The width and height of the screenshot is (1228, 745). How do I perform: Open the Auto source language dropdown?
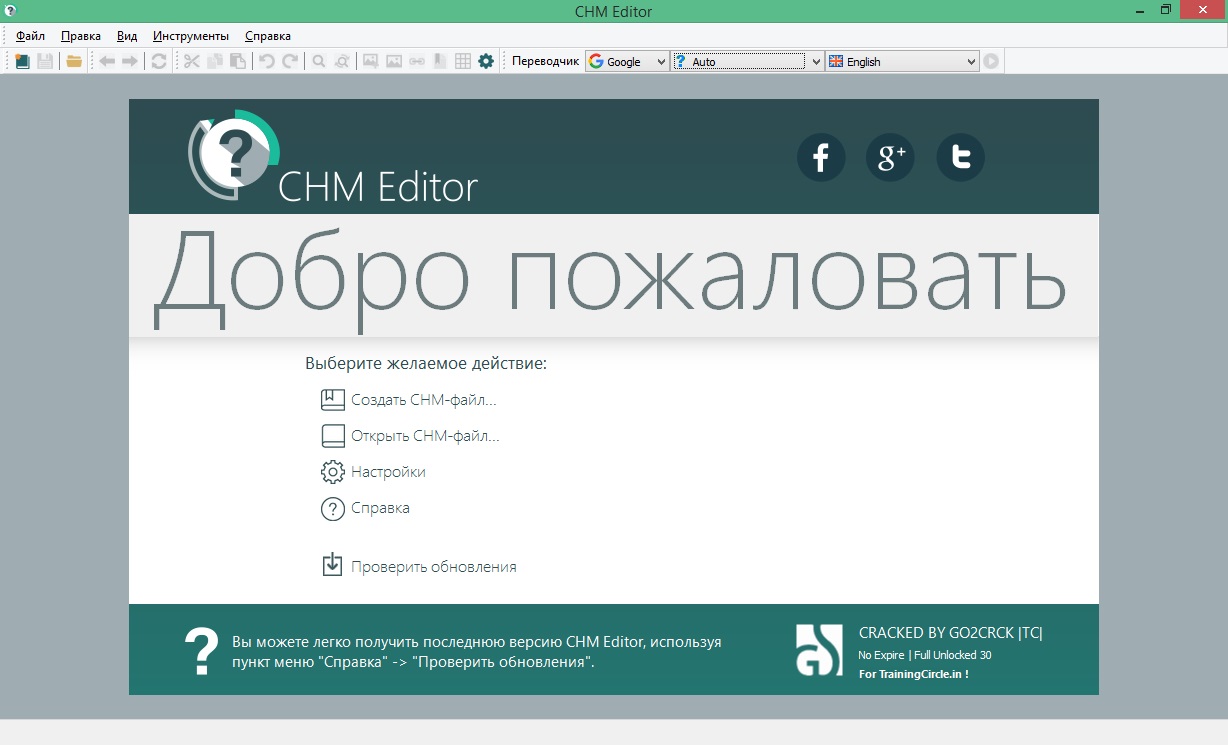(748, 61)
